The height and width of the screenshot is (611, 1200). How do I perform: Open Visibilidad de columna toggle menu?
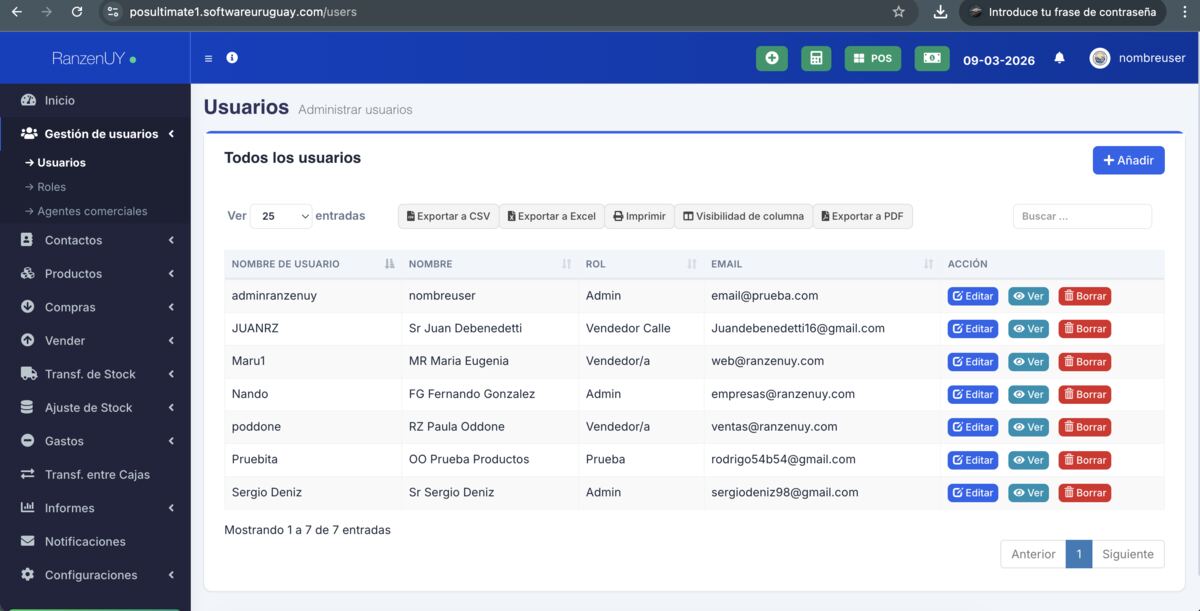743,216
